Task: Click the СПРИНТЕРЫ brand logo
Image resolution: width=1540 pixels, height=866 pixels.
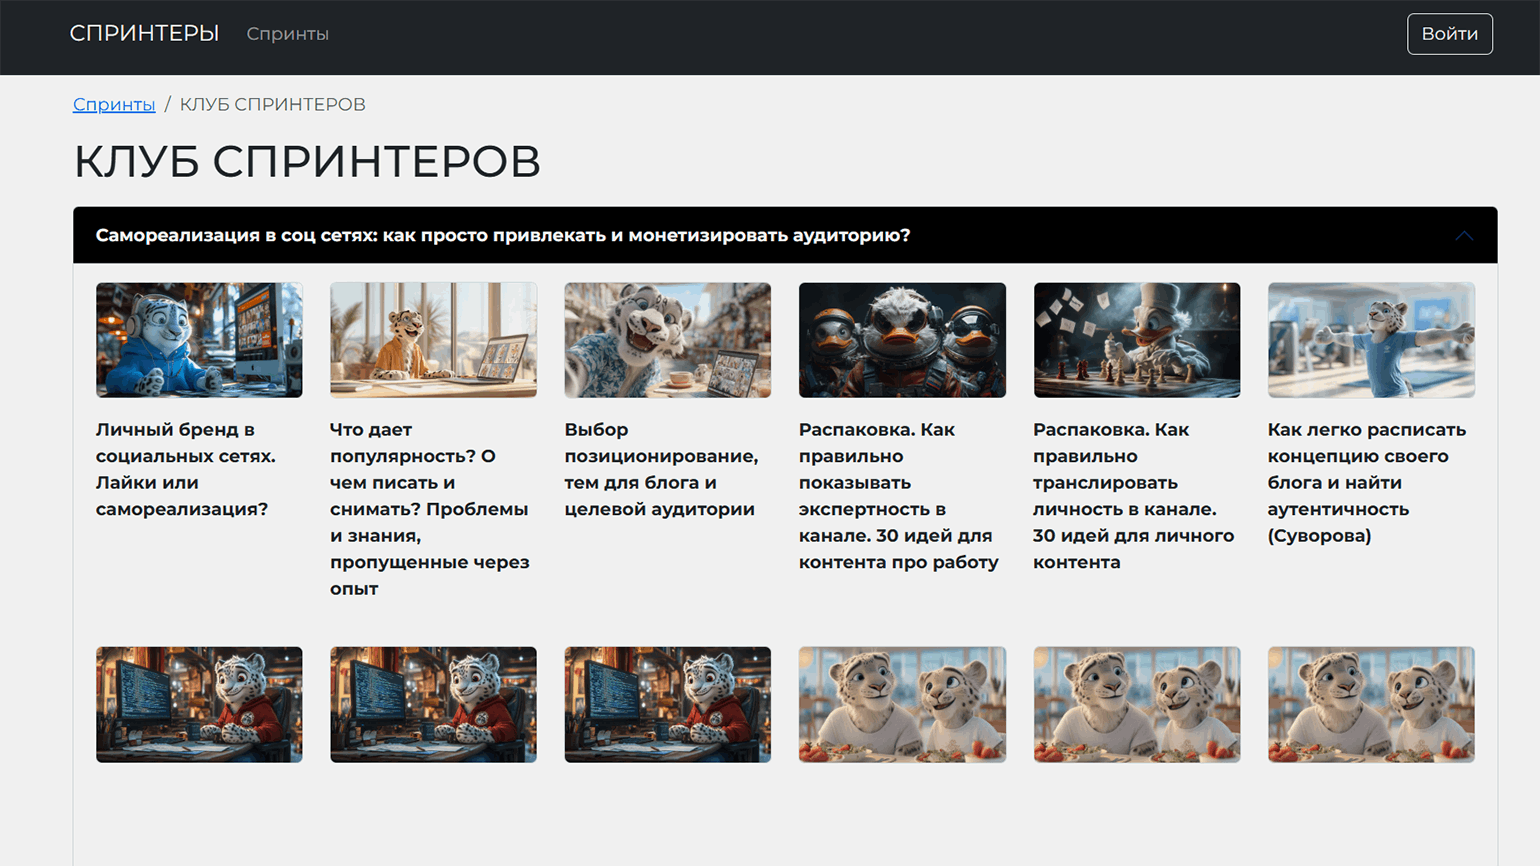Action: [144, 34]
